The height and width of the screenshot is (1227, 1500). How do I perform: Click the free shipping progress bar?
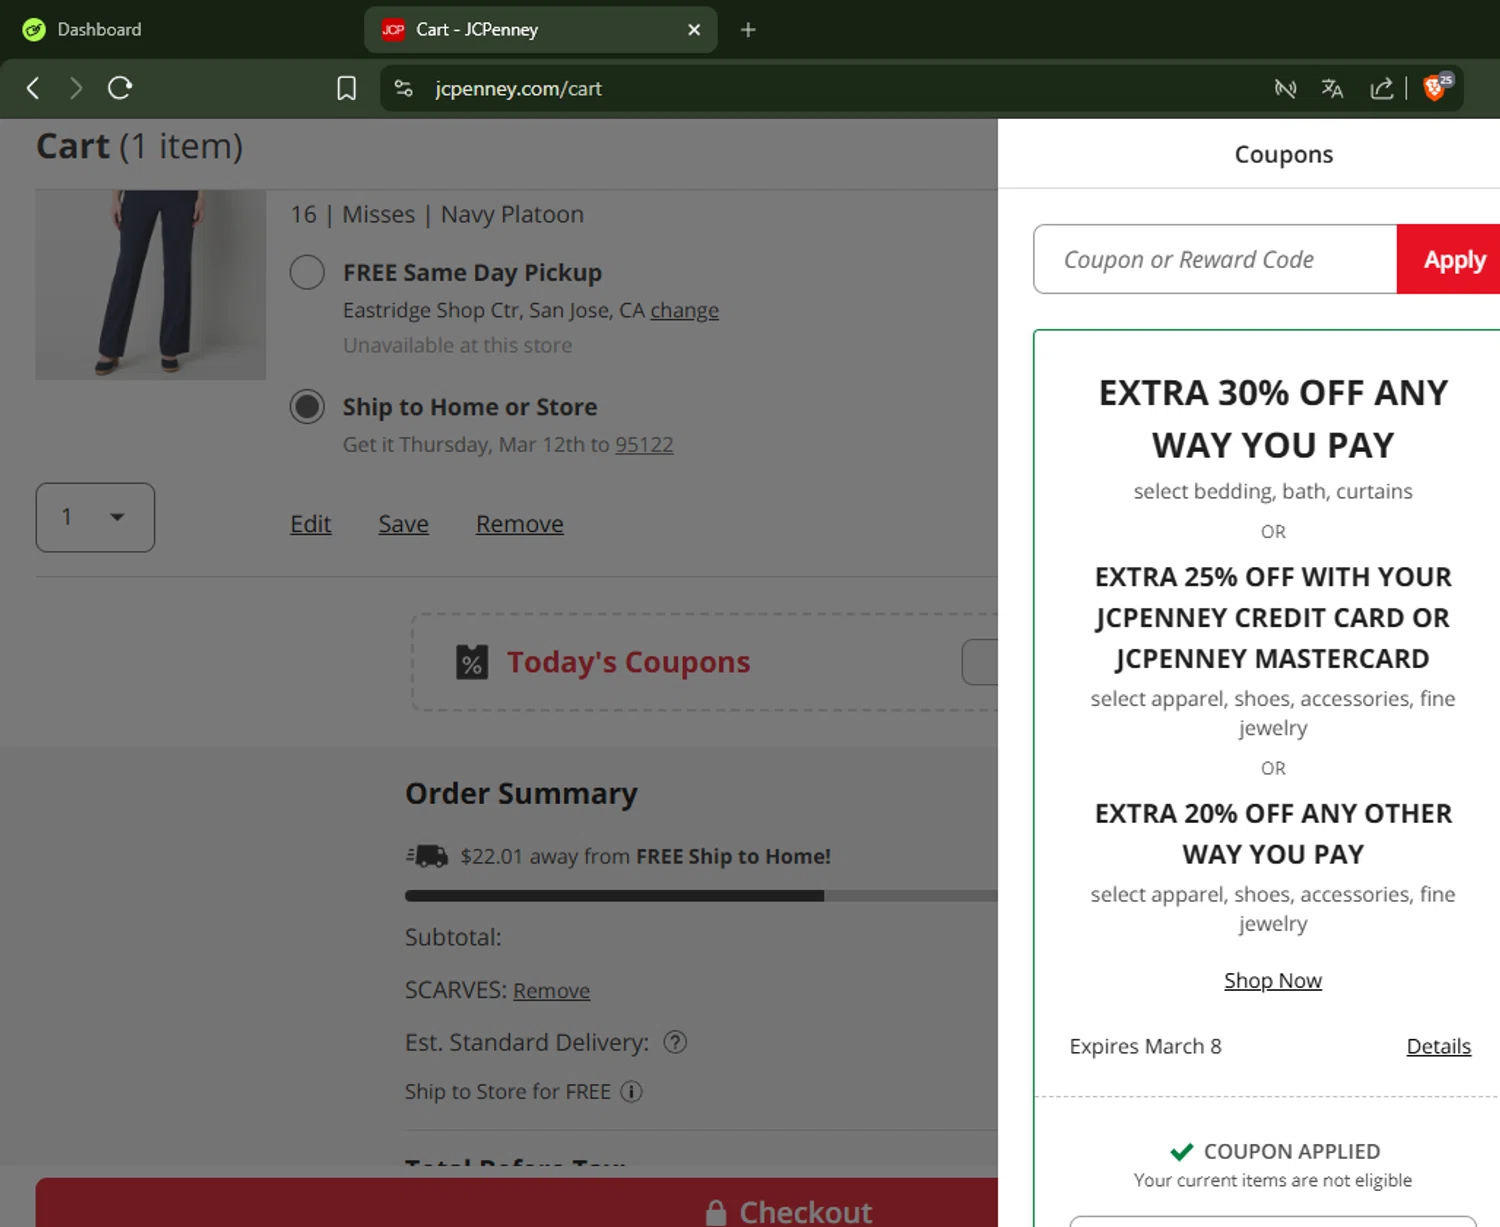point(701,896)
